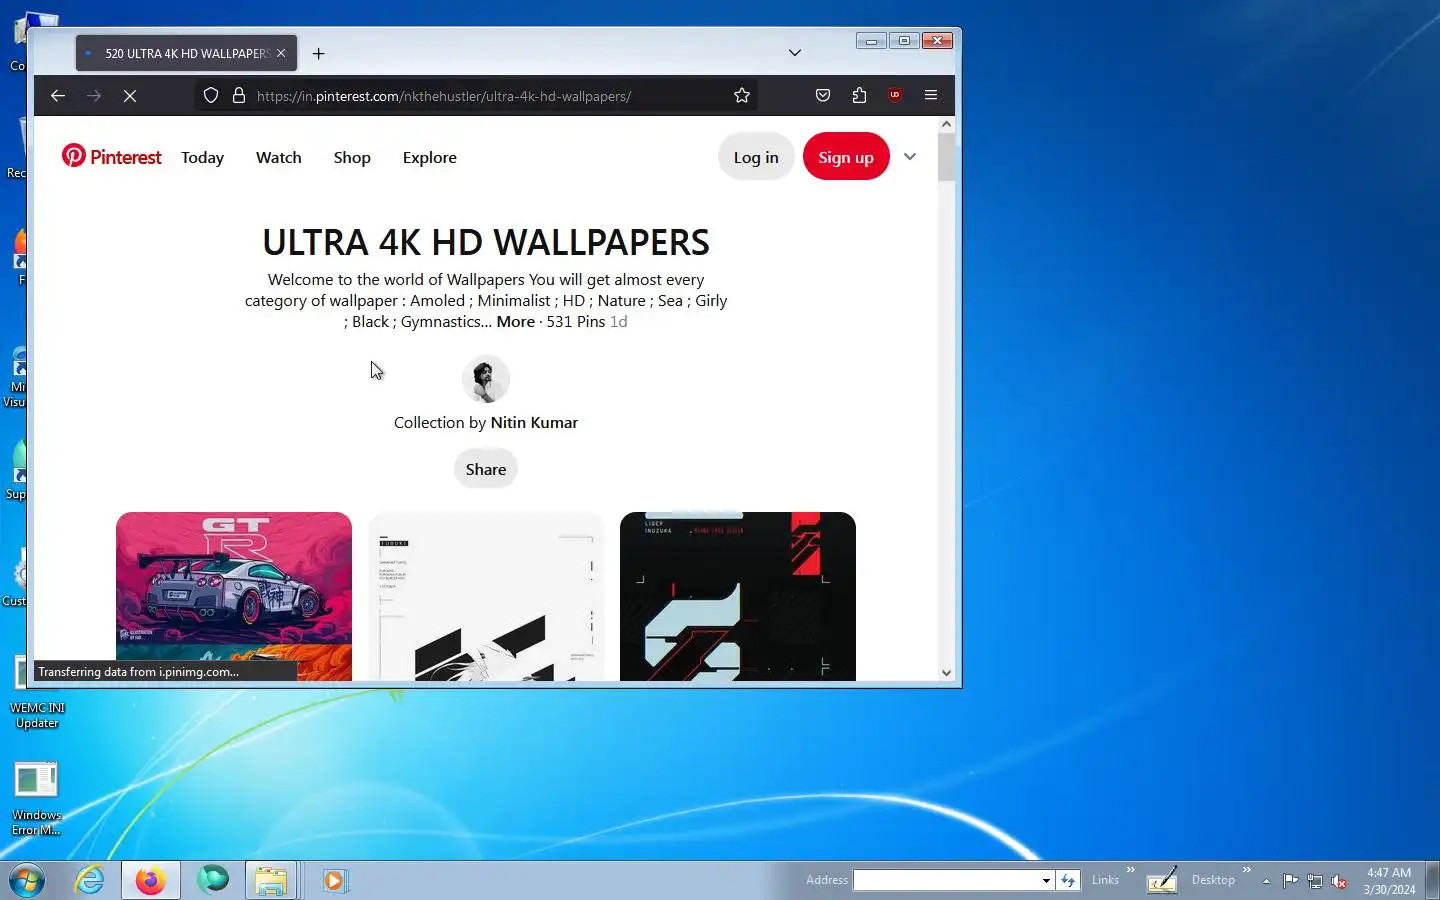Show hidden tray icons arrow
Screen dimensions: 1440x900
pyautogui.click(x=1266, y=881)
